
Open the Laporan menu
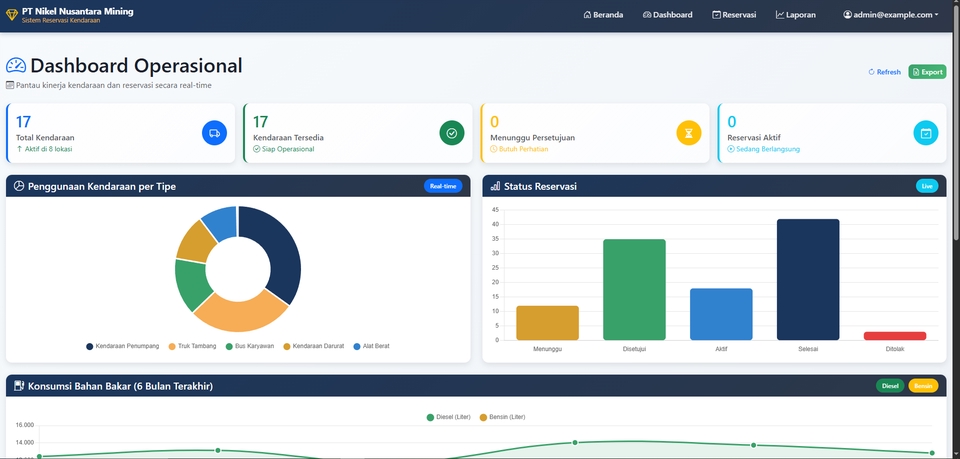point(795,15)
